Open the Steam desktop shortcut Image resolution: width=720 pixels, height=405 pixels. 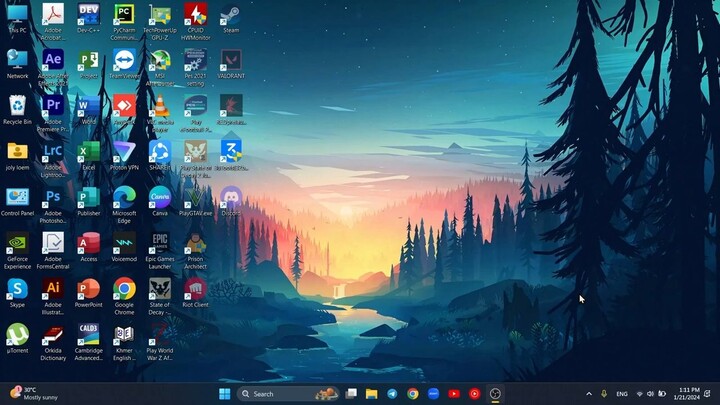pyautogui.click(x=231, y=16)
